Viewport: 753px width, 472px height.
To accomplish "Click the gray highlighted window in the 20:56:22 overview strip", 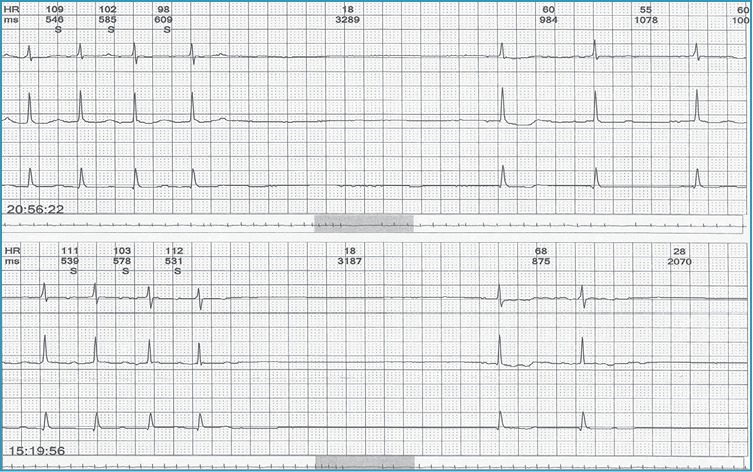I will pos(364,224).
